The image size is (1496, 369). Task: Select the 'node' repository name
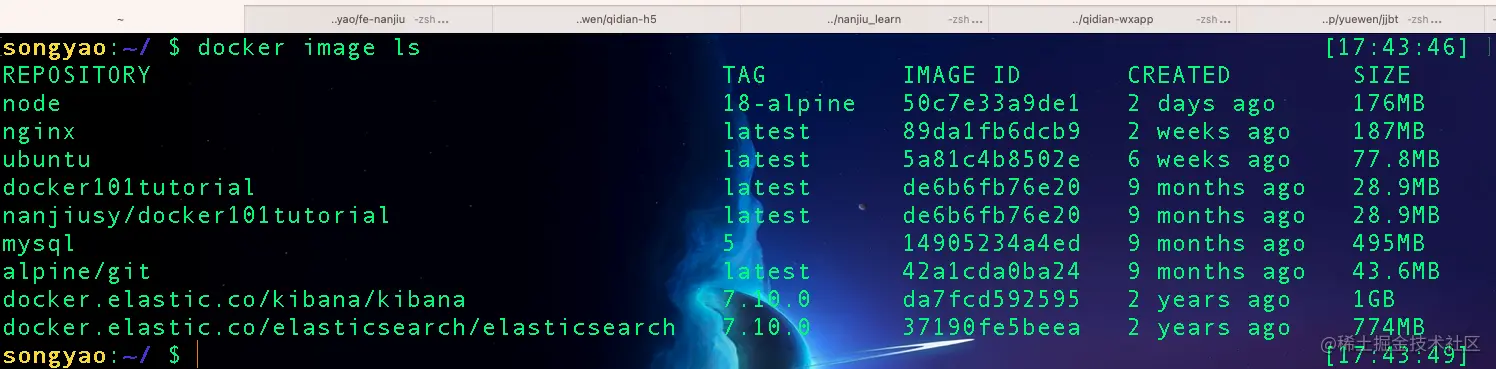pos(31,103)
